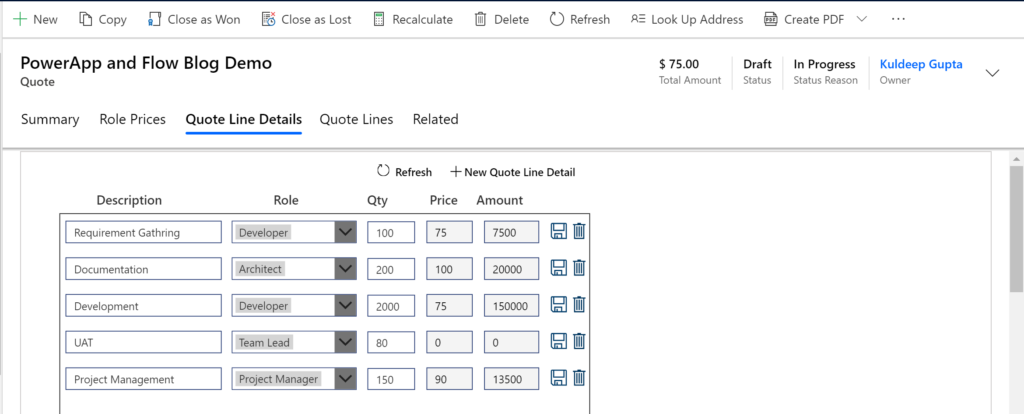The width and height of the screenshot is (1024, 414).
Task: Delete the UAT line via trash icon
Action: click(579, 341)
